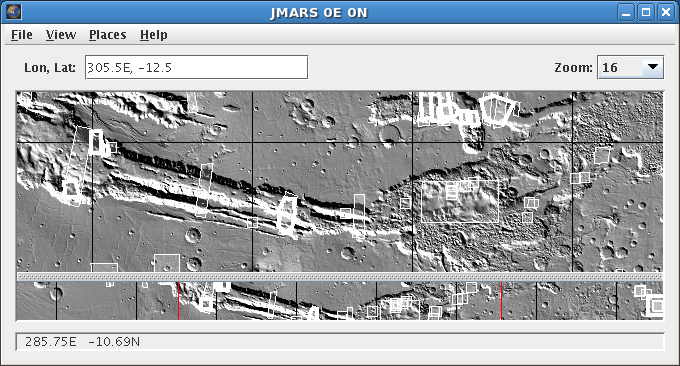Click the coordinates status bar at bottom
Viewport: 680px width, 366px height.
point(340,342)
